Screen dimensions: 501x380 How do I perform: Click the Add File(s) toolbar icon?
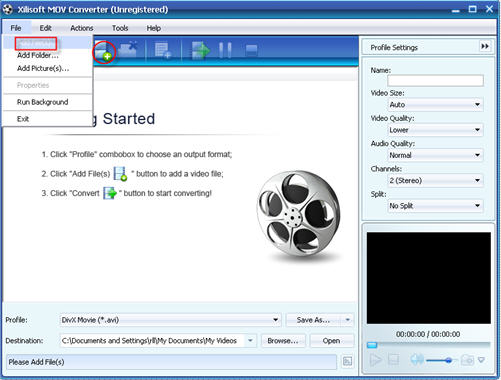(104, 51)
